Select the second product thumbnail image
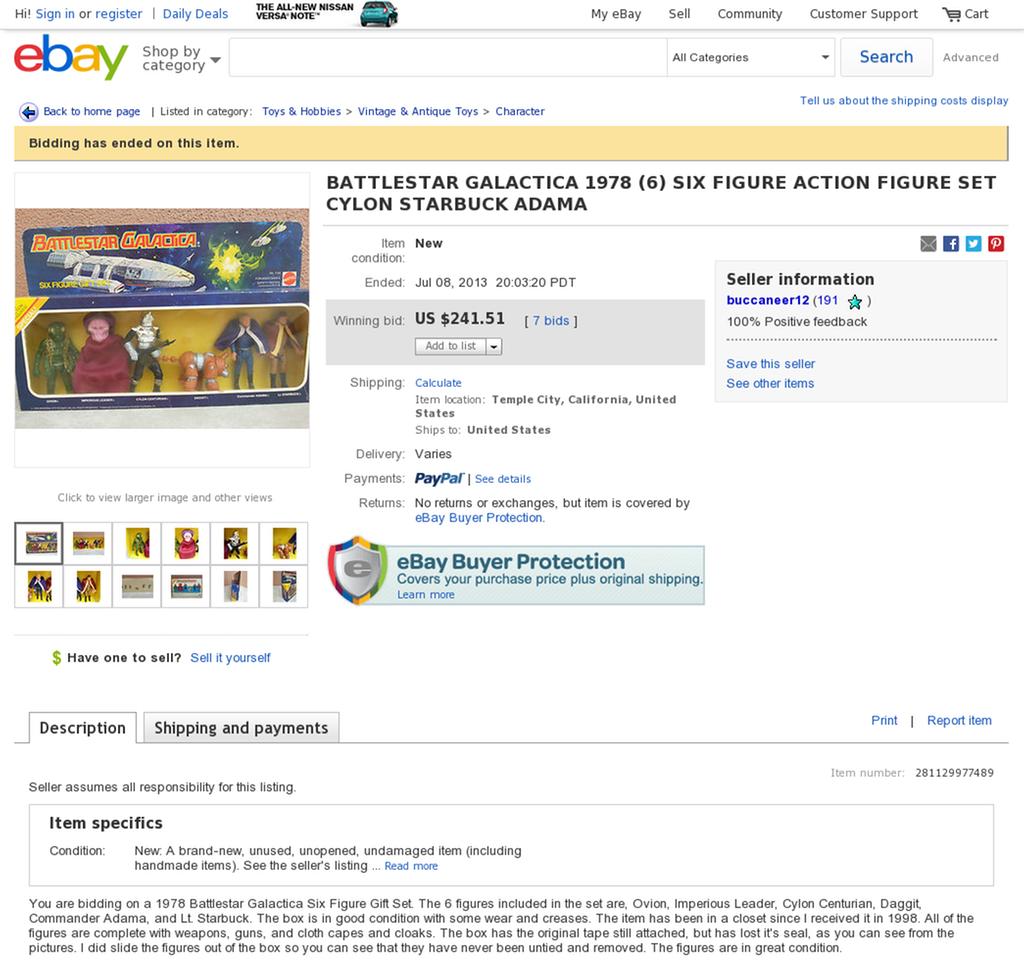Screen dimensions: 1024x974 click(x=88, y=543)
